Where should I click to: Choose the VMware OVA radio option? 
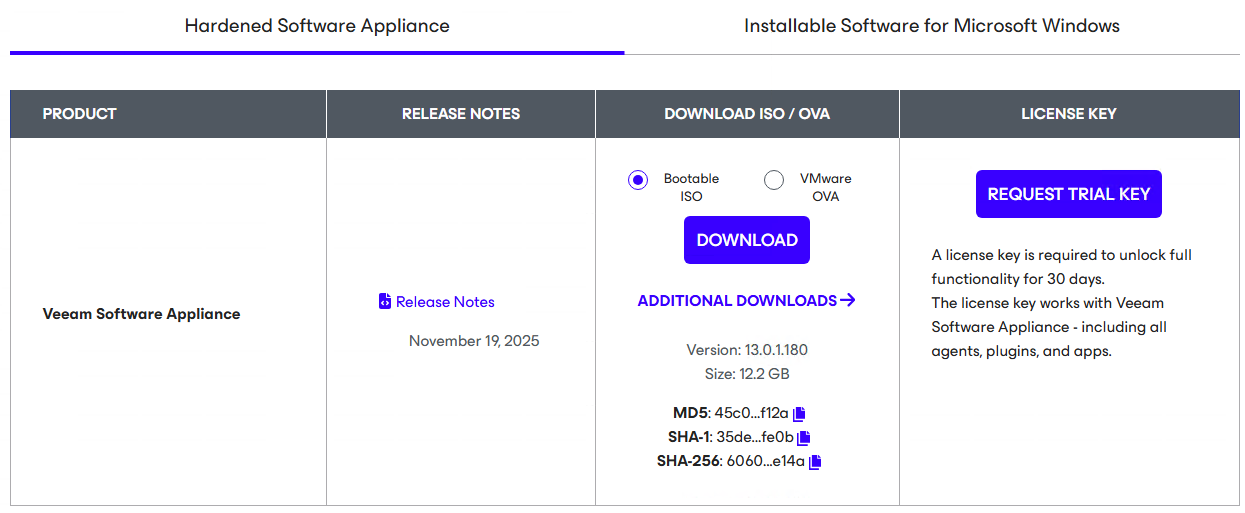tap(774, 180)
